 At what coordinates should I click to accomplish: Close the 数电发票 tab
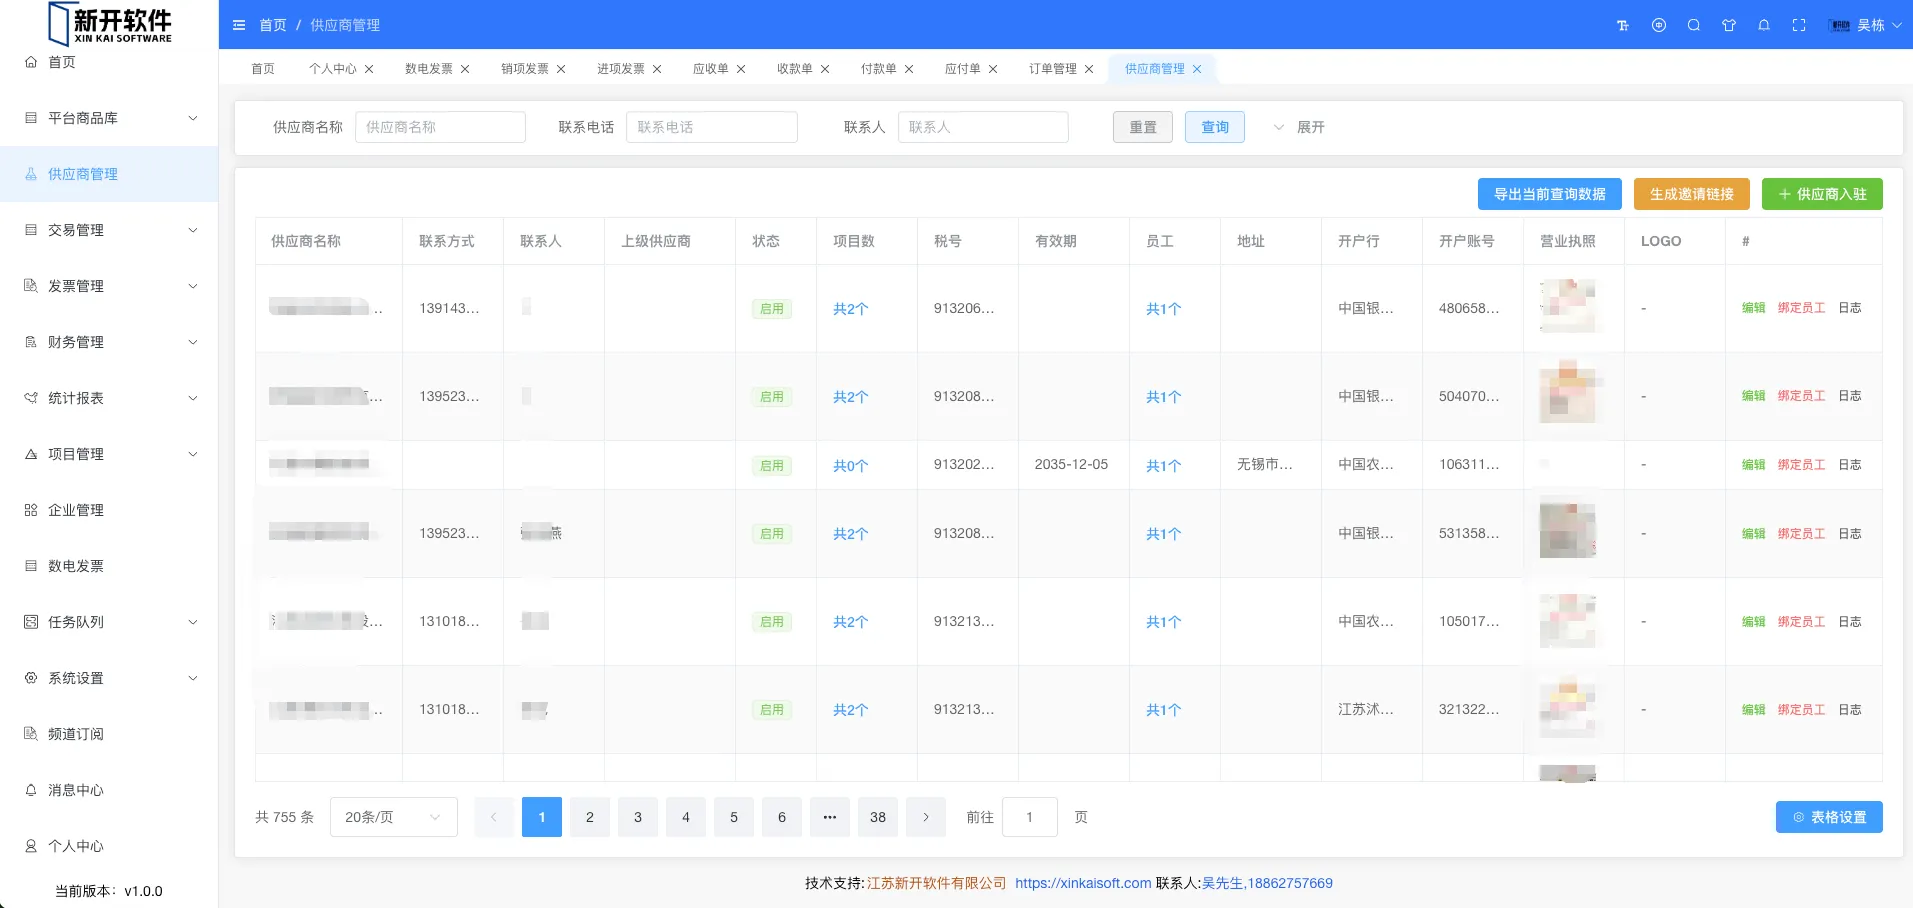click(x=465, y=69)
